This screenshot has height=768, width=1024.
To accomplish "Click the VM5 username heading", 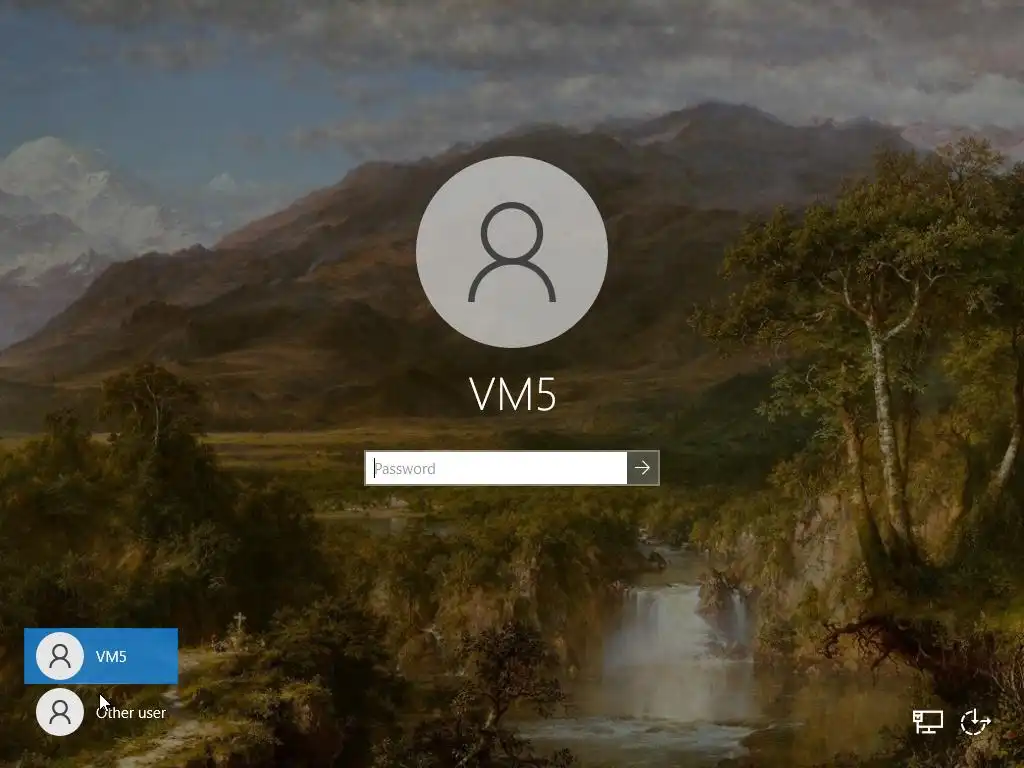I will (513, 394).
